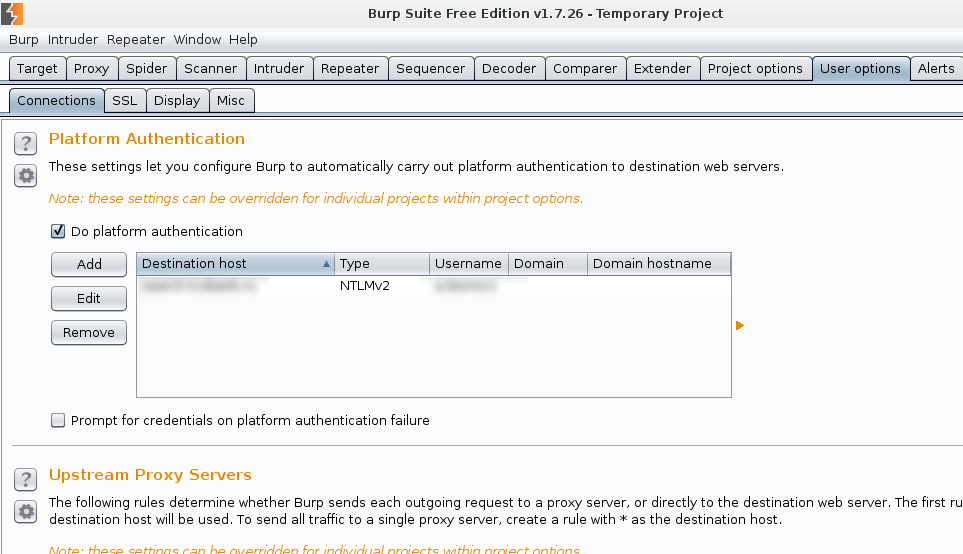The width and height of the screenshot is (963, 554).
Task: Open Platform Authentication gear settings icon
Action: tap(25, 176)
